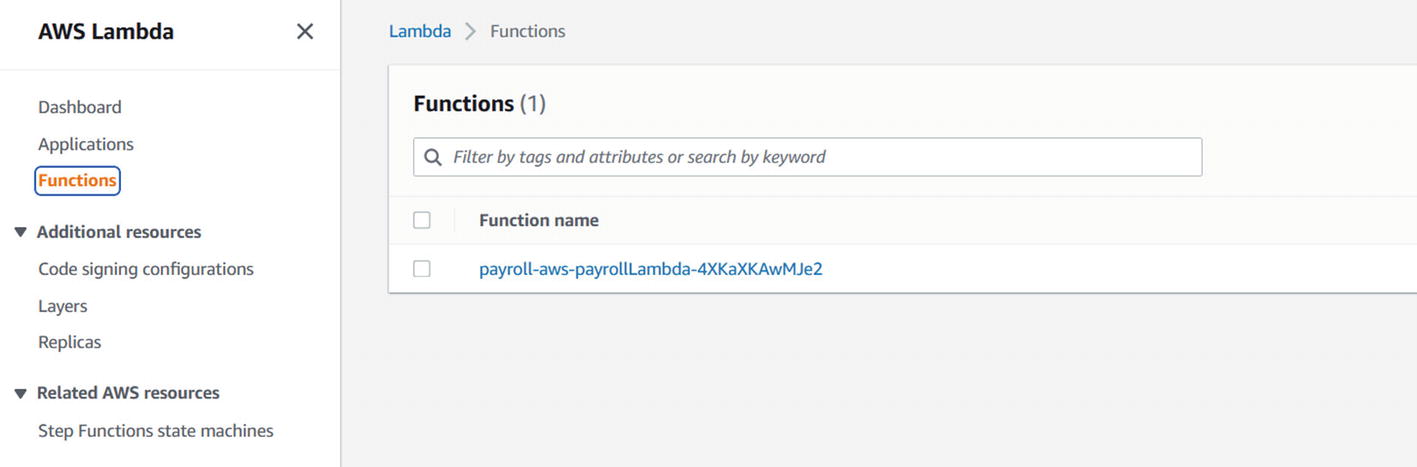Select Functions in the left navigation
This screenshot has height=467, width=1417.
[77, 181]
